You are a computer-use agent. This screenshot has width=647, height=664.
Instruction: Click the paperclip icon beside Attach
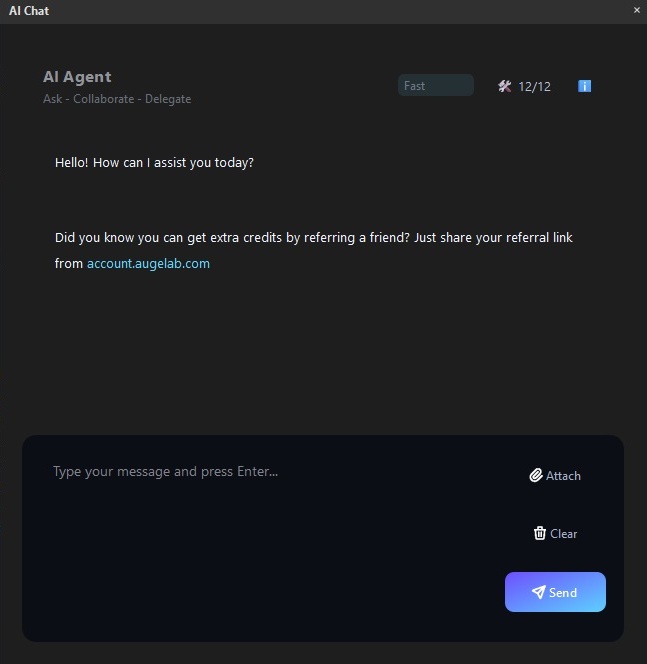pos(536,476)
